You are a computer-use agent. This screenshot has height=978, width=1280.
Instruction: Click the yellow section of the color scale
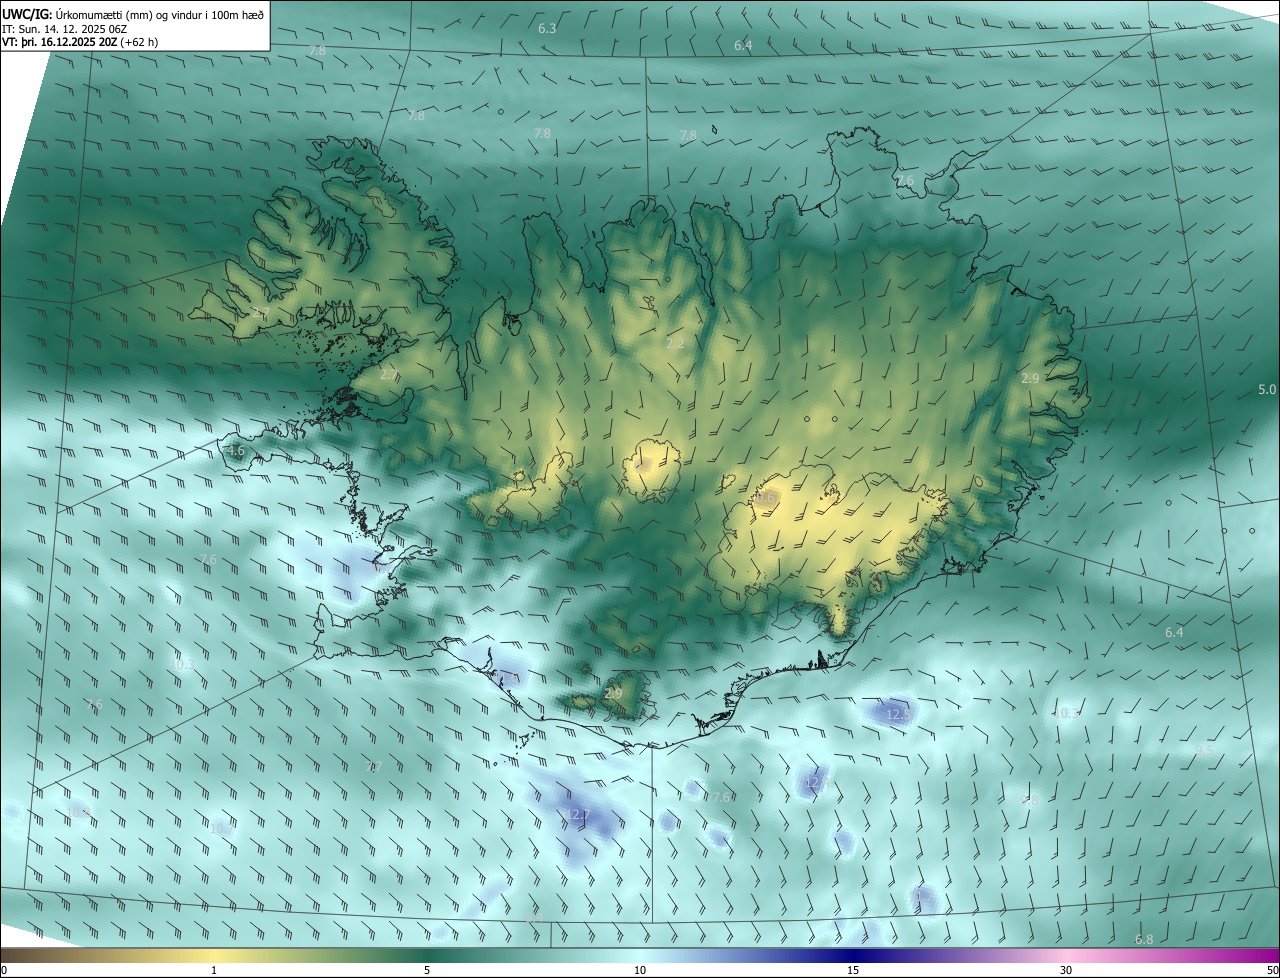215,955
